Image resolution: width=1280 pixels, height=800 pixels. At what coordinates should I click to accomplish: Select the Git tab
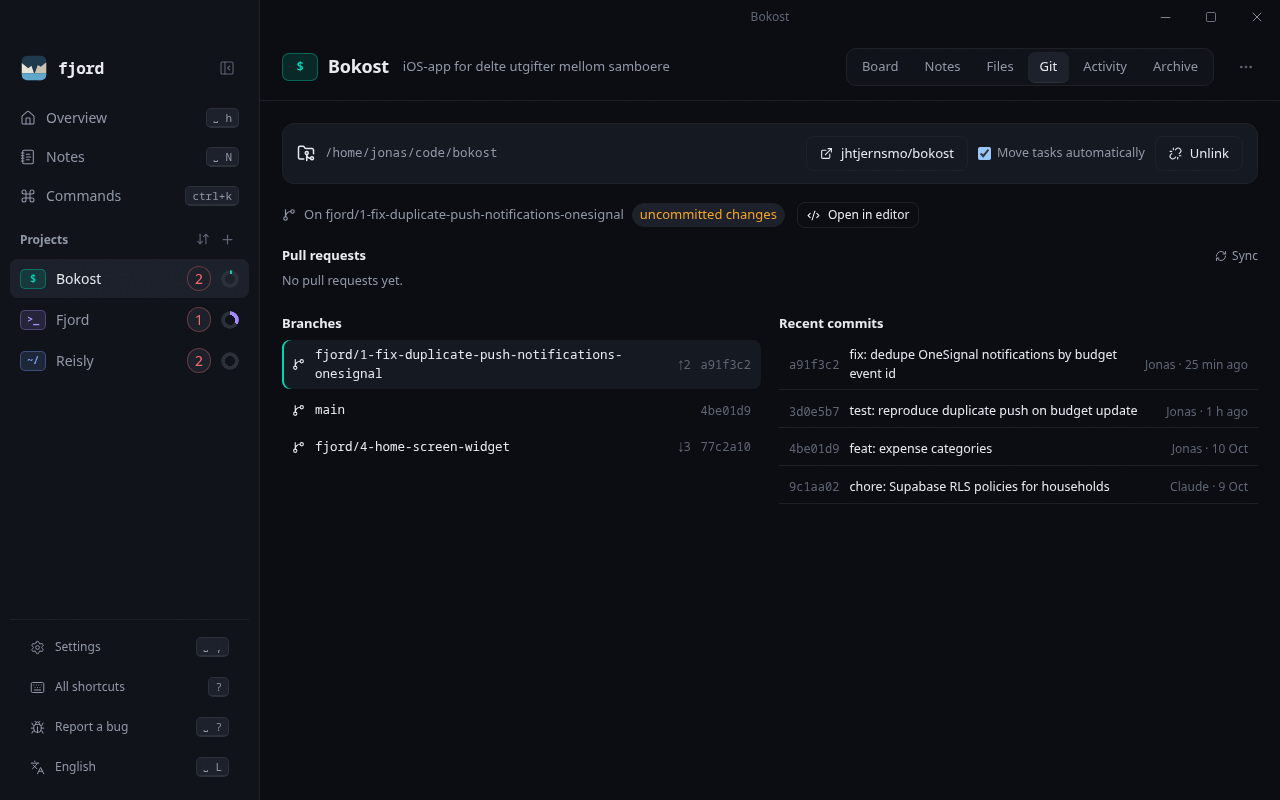point(1048,67)
